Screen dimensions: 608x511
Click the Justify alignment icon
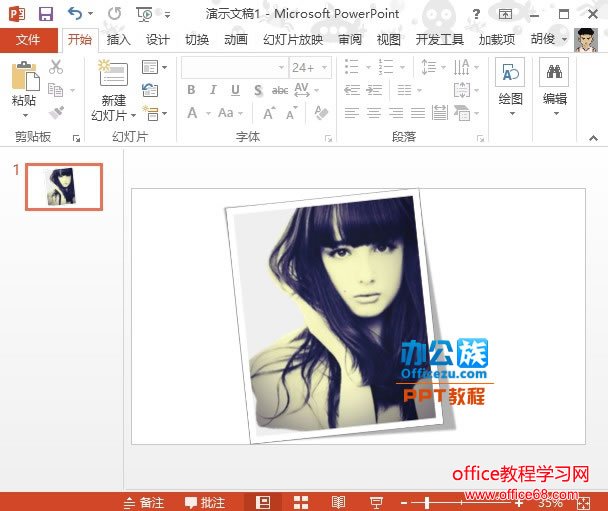point(418,113)
